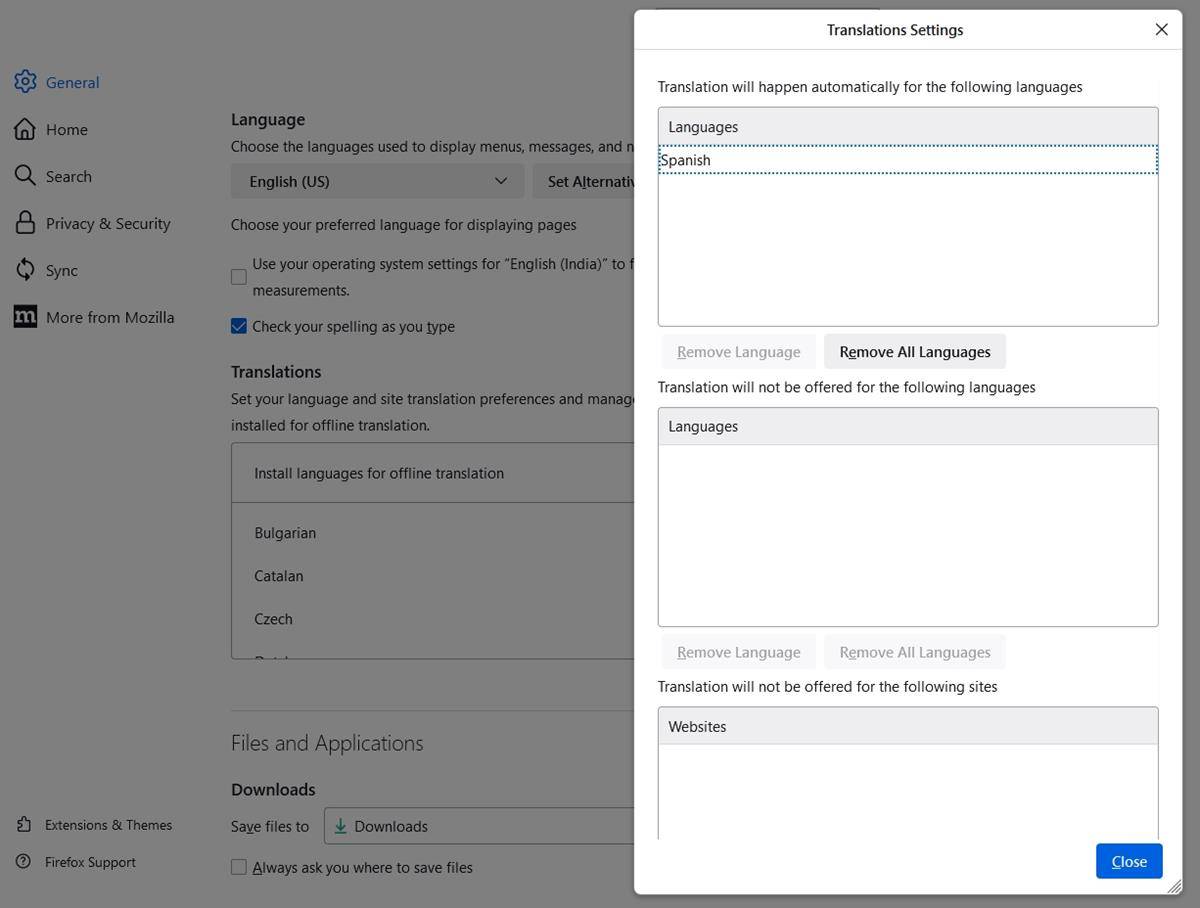The image size is (1200, 908).
Task: Select Czech in offline translation list
Action: coord(273,619)
